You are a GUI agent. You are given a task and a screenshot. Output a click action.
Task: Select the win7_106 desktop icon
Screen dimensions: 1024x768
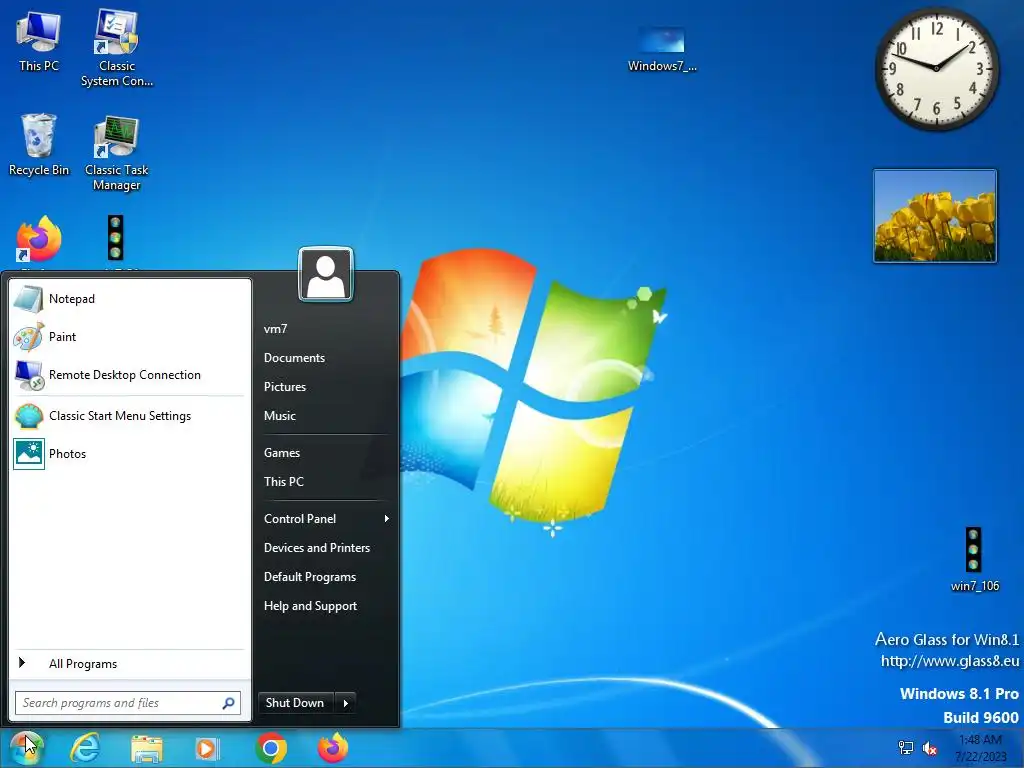click(974, 560)
